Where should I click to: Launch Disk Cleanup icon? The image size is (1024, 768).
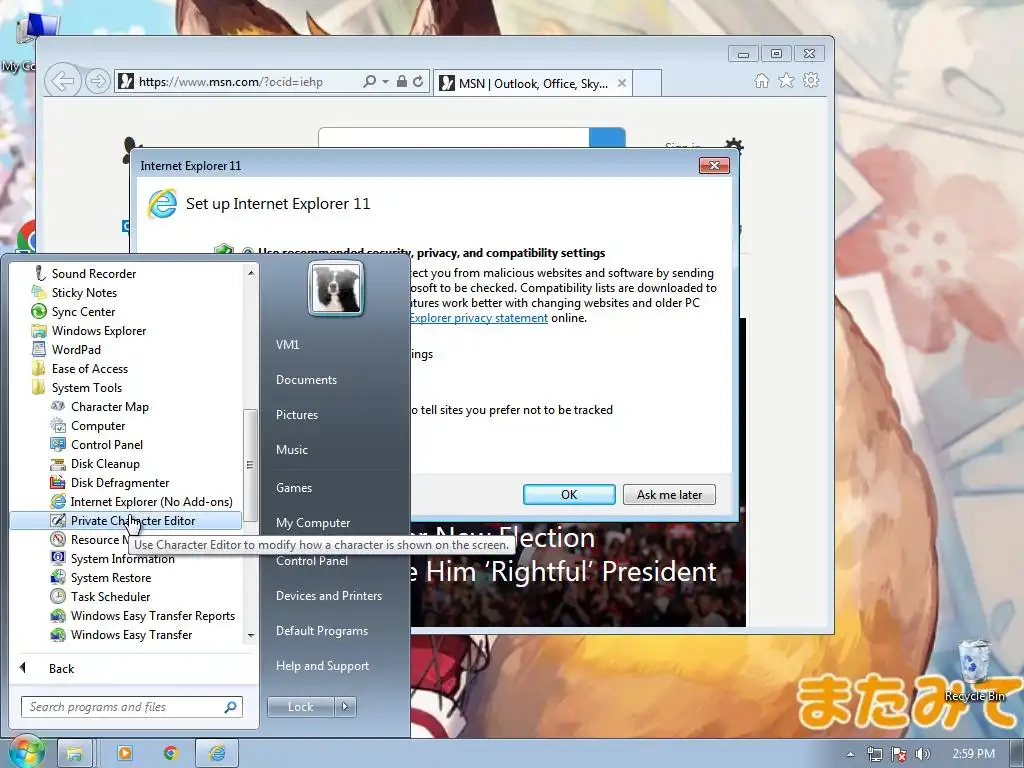click(58, 464)
